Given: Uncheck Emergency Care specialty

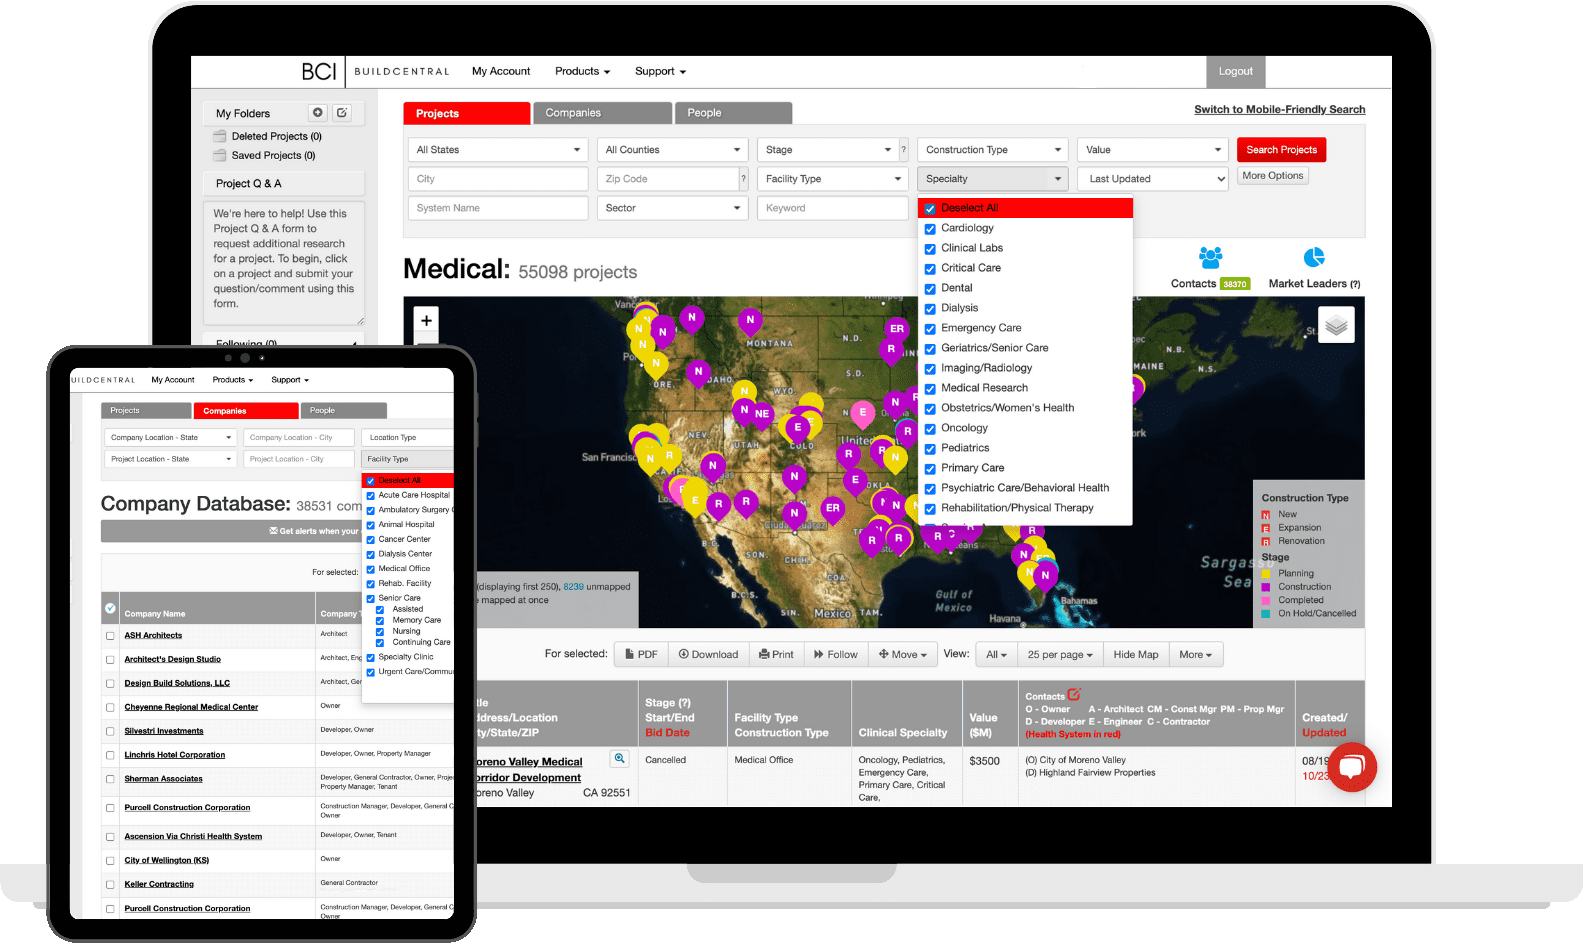Looking at the screenshot, I should tap(930, 329).
